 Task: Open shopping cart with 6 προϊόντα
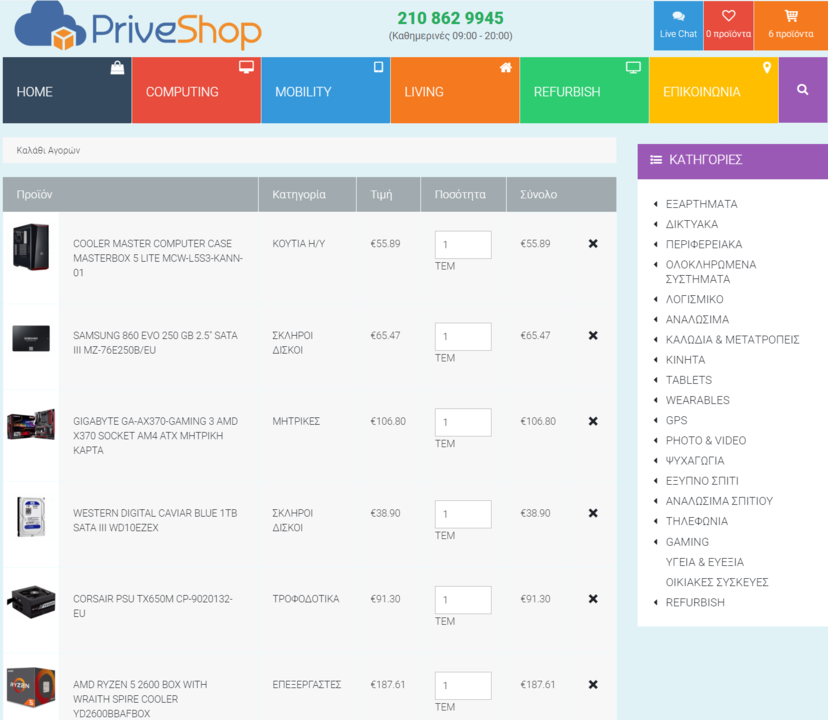click(791, 25)
